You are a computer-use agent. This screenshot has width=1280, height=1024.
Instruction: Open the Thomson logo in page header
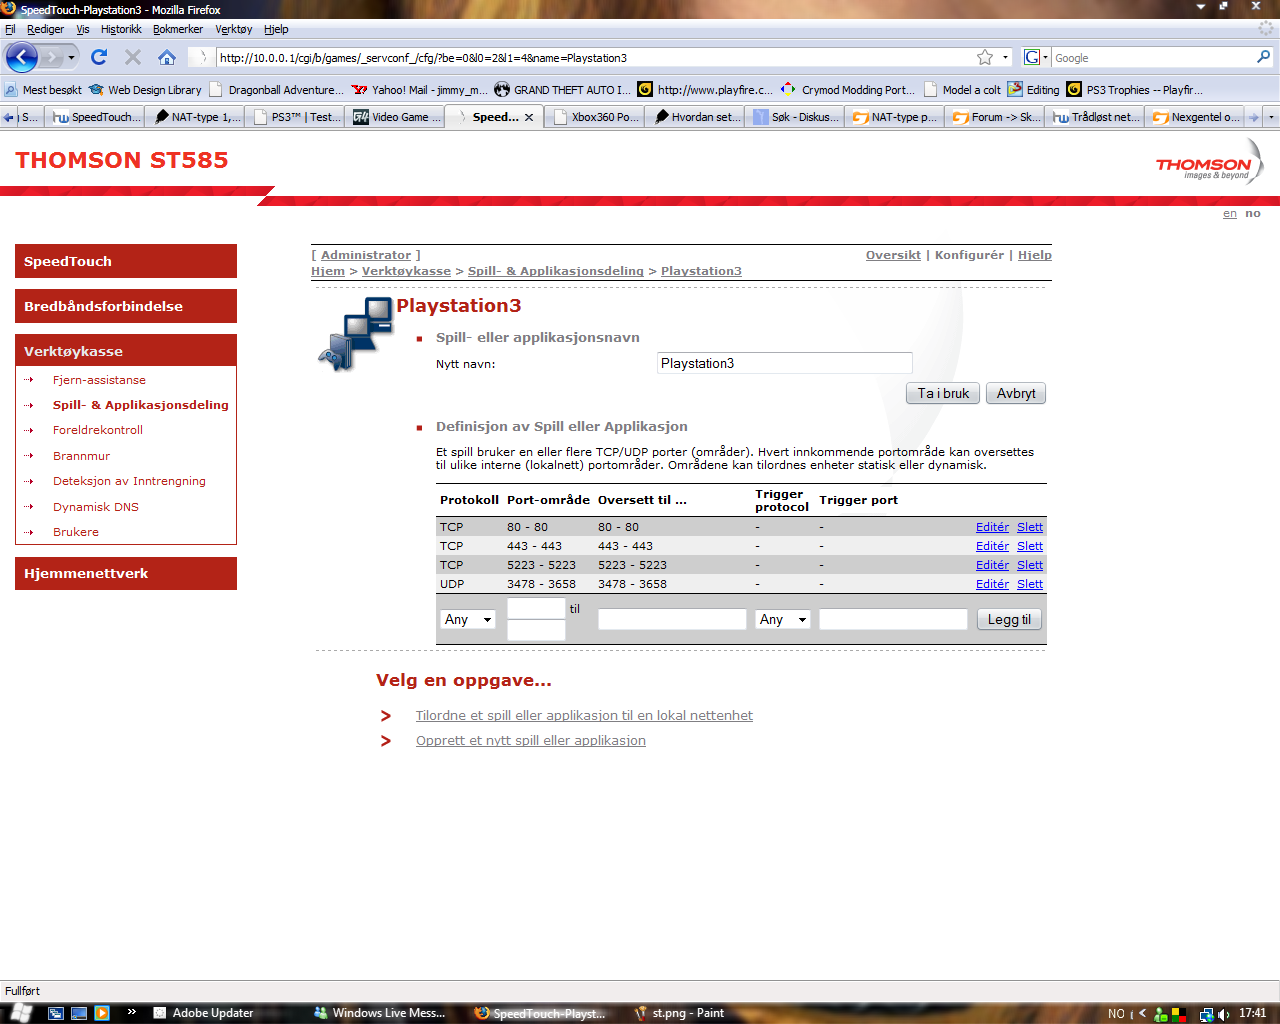(1209, 164)
